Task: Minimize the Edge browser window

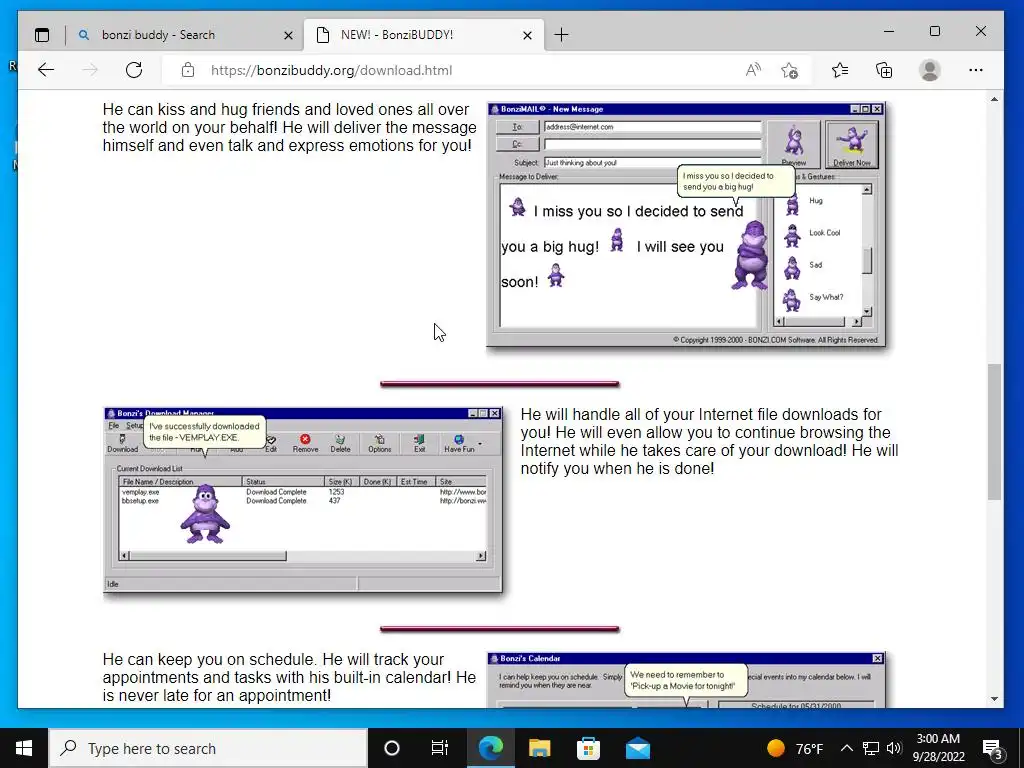Action: coord(889,31)
